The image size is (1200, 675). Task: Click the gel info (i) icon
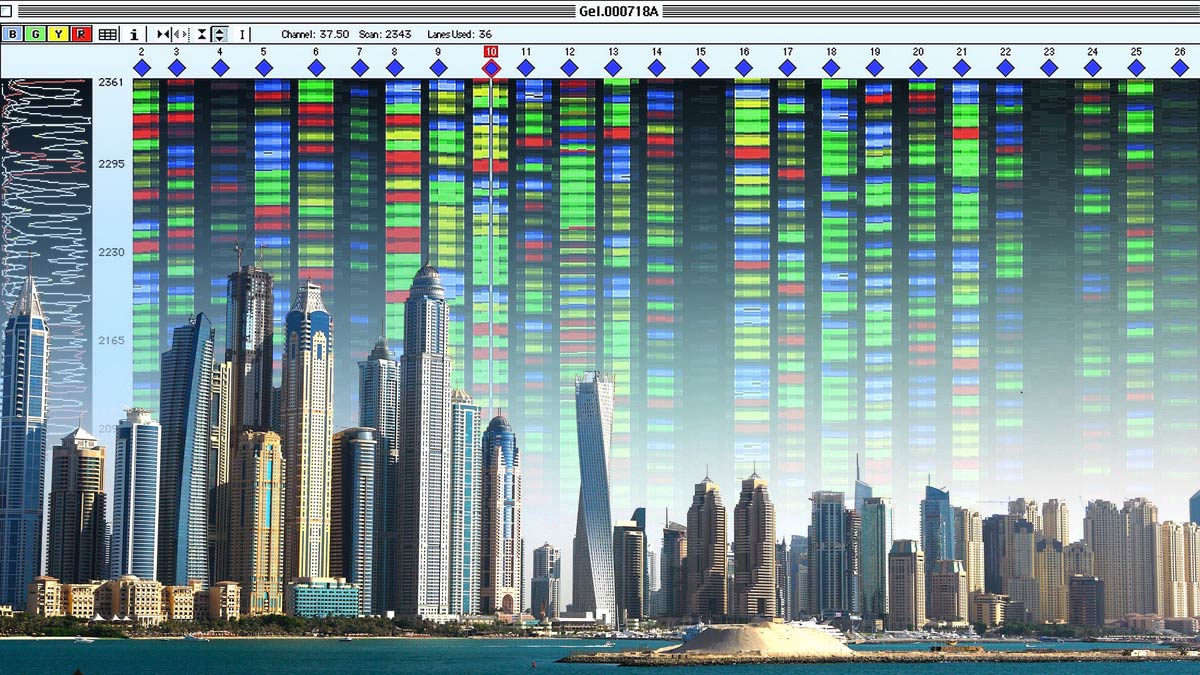[134, 34]
